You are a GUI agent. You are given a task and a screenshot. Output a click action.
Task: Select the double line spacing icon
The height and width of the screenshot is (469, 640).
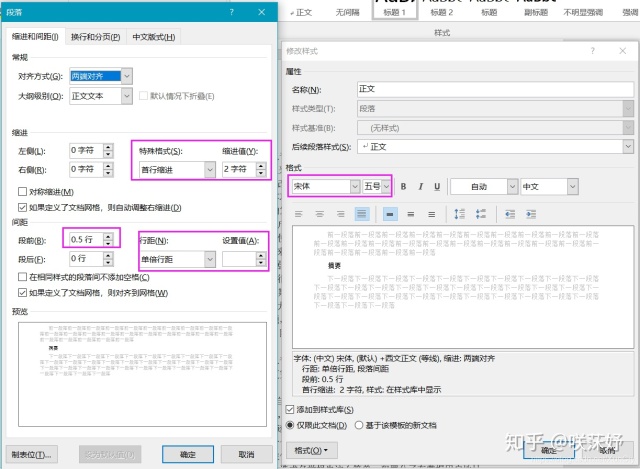[431, 214]
